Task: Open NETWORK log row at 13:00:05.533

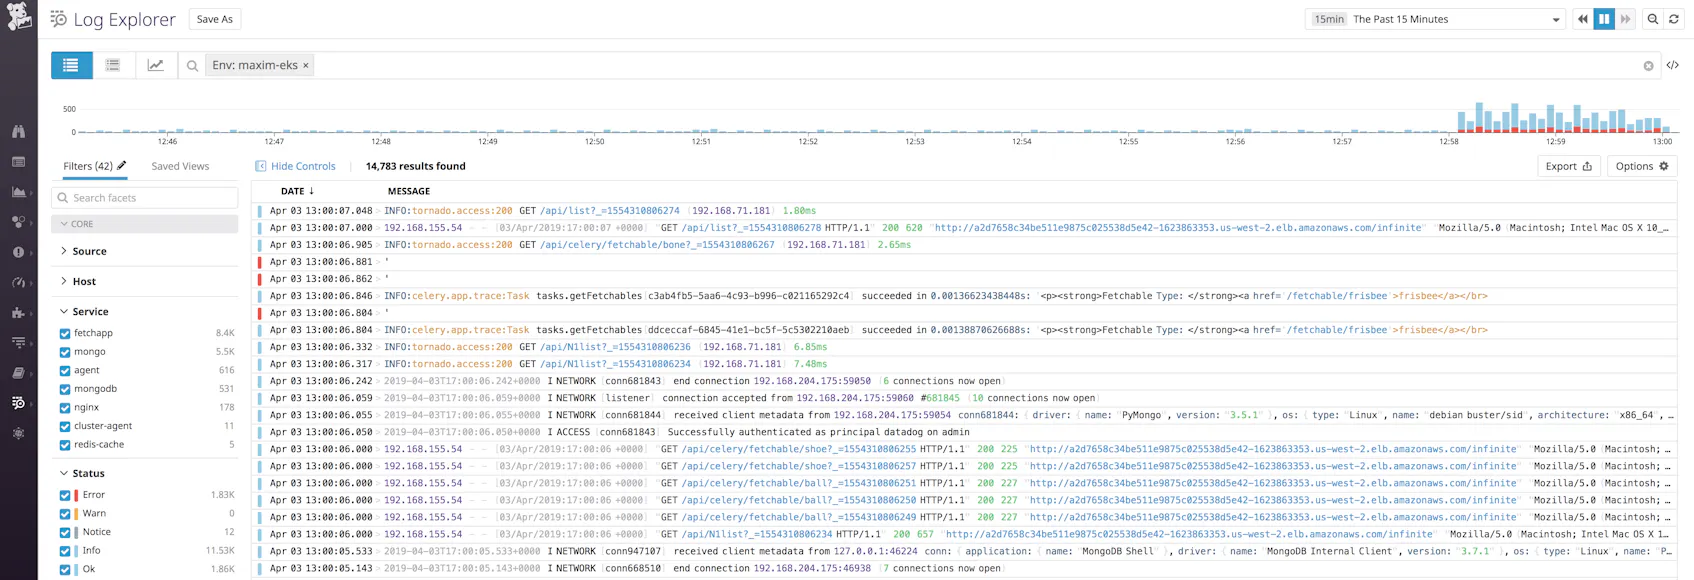Action: pyautogui.click(x=966, y=551)
